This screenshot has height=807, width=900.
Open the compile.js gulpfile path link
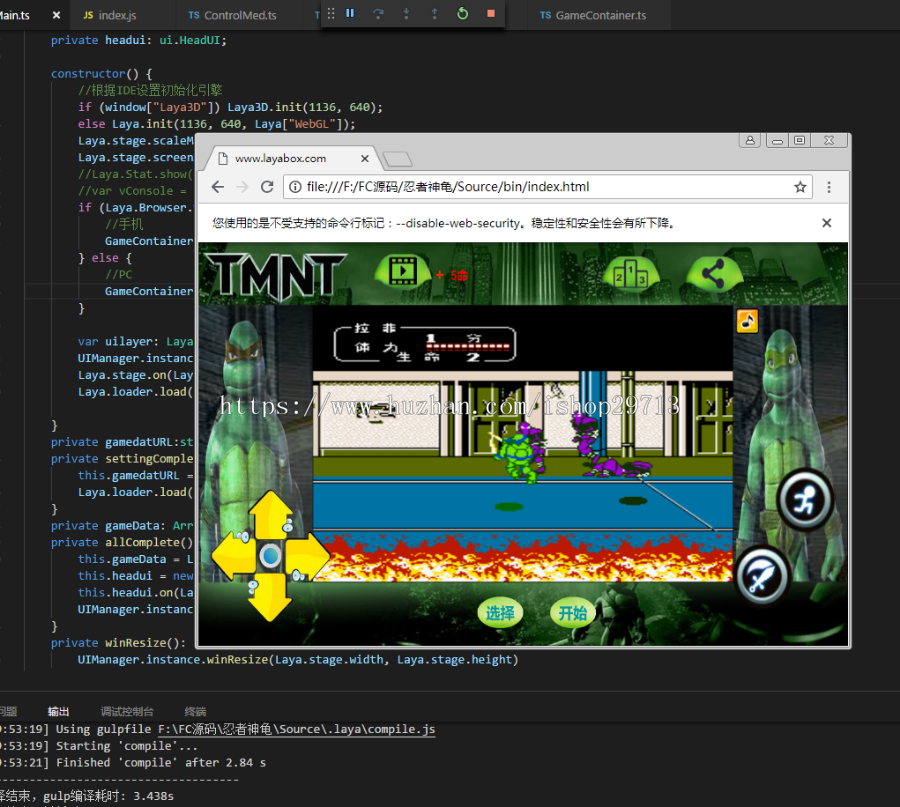pos(296,730)
